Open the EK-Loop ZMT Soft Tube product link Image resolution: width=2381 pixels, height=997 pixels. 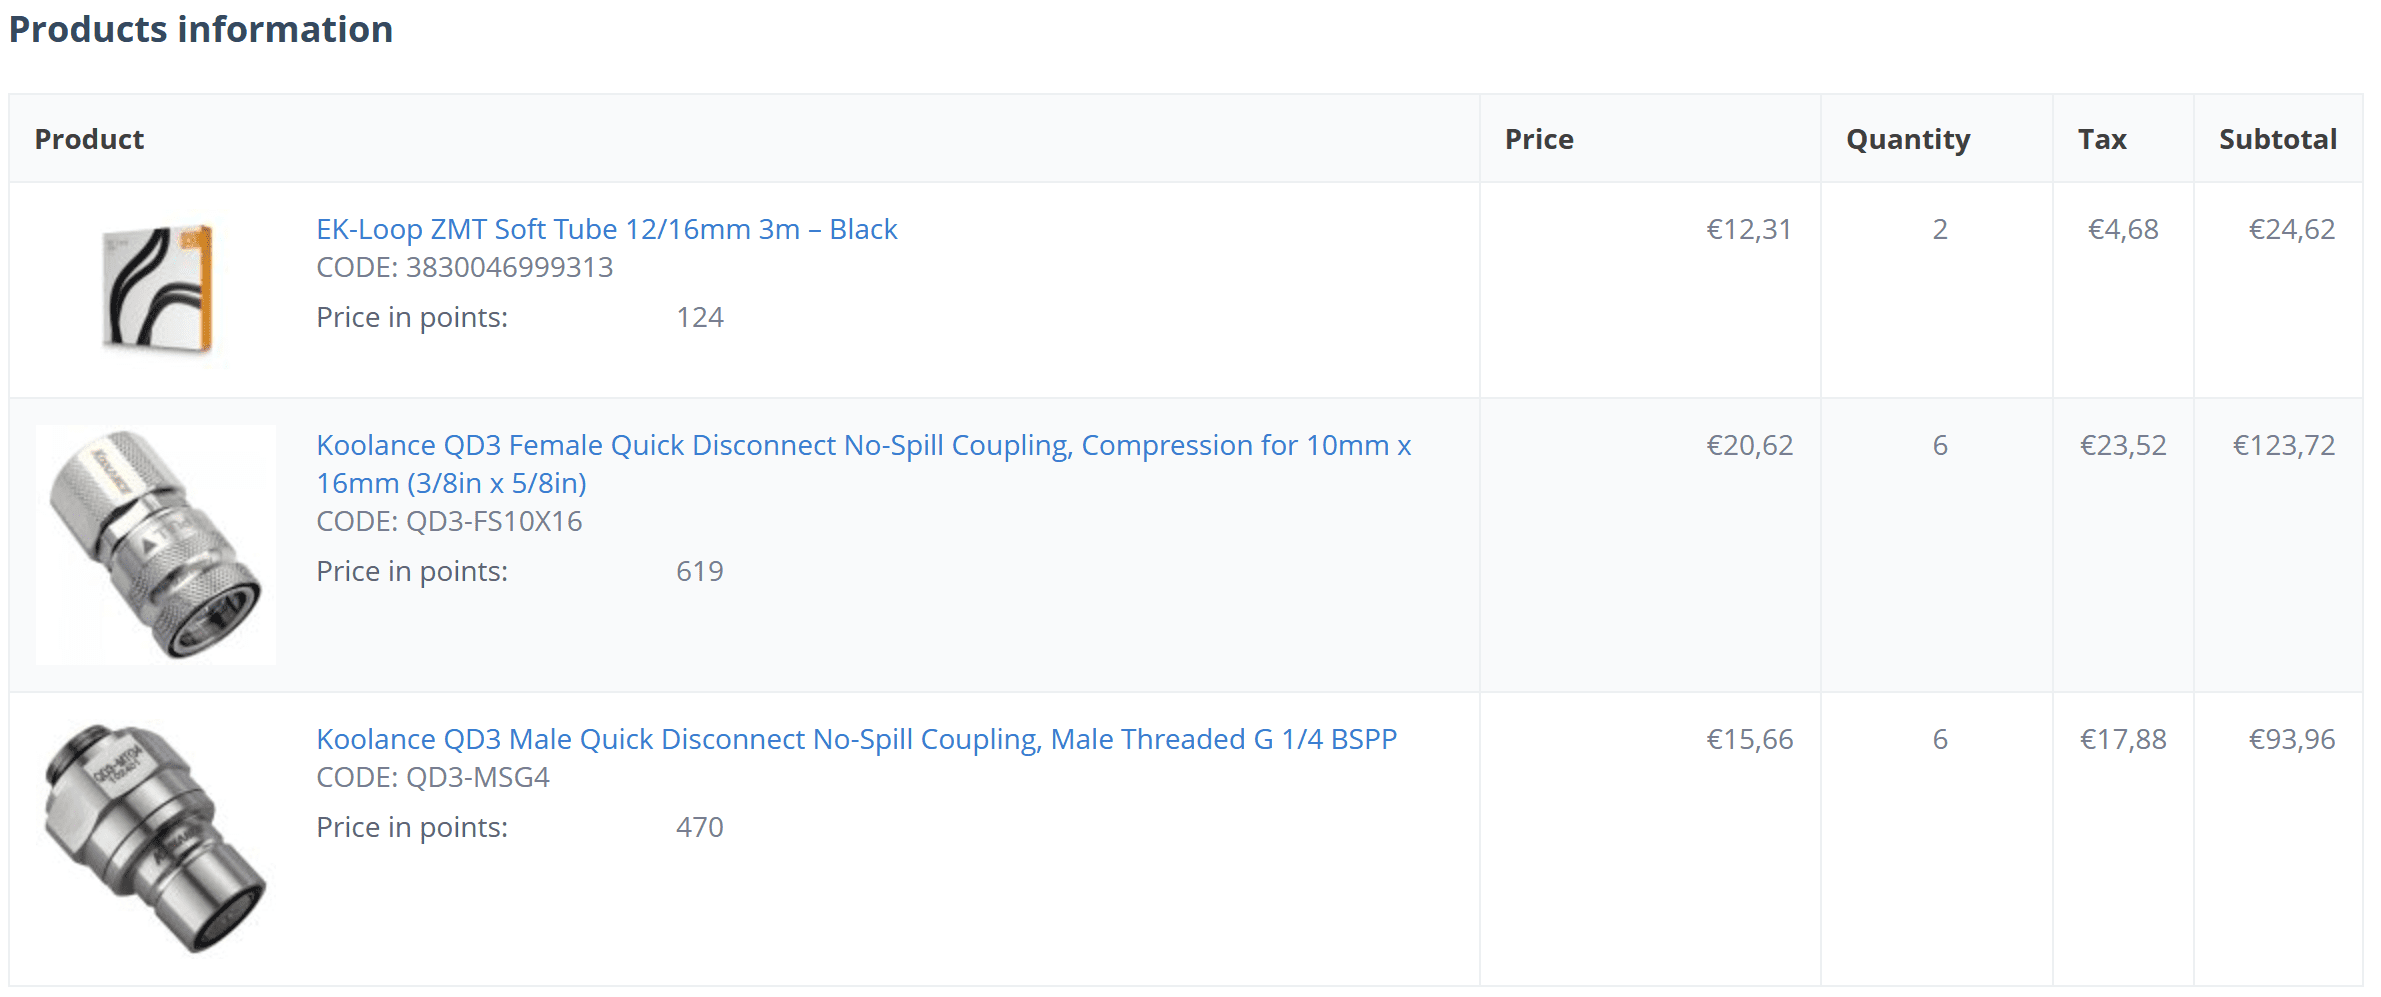click(x=606, y=229)
